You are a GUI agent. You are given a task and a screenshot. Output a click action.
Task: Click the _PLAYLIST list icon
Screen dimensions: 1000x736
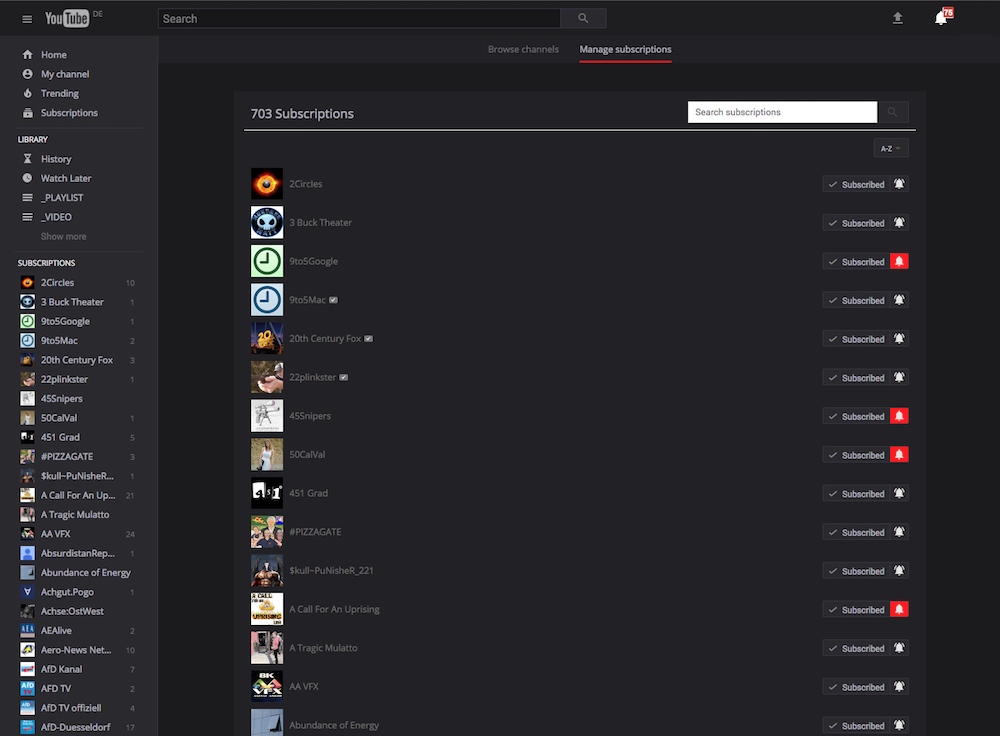(27, 198)
